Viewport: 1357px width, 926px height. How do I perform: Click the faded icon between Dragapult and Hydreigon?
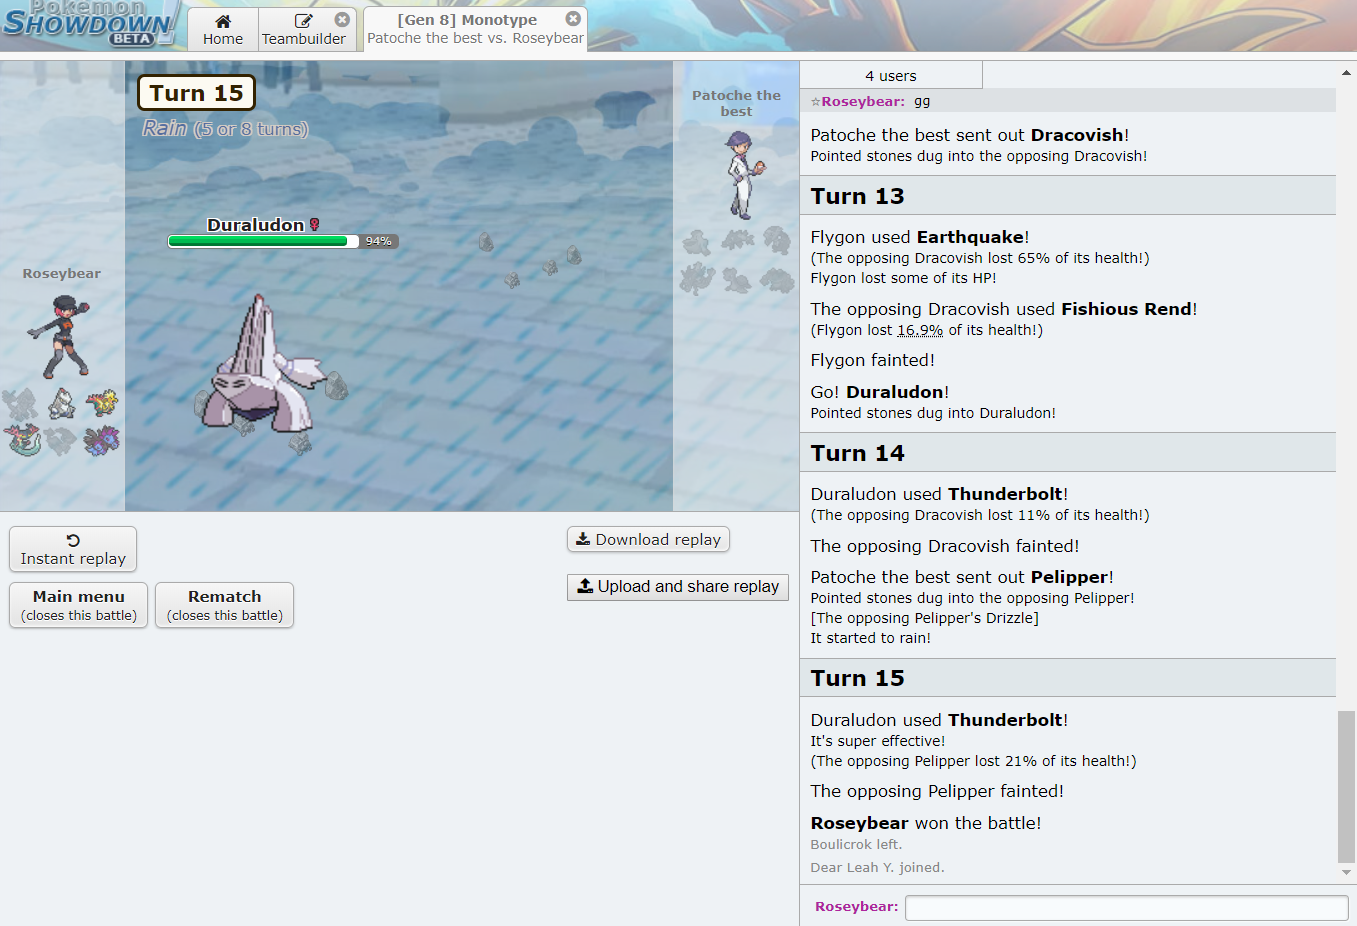(x=61, y=440)
